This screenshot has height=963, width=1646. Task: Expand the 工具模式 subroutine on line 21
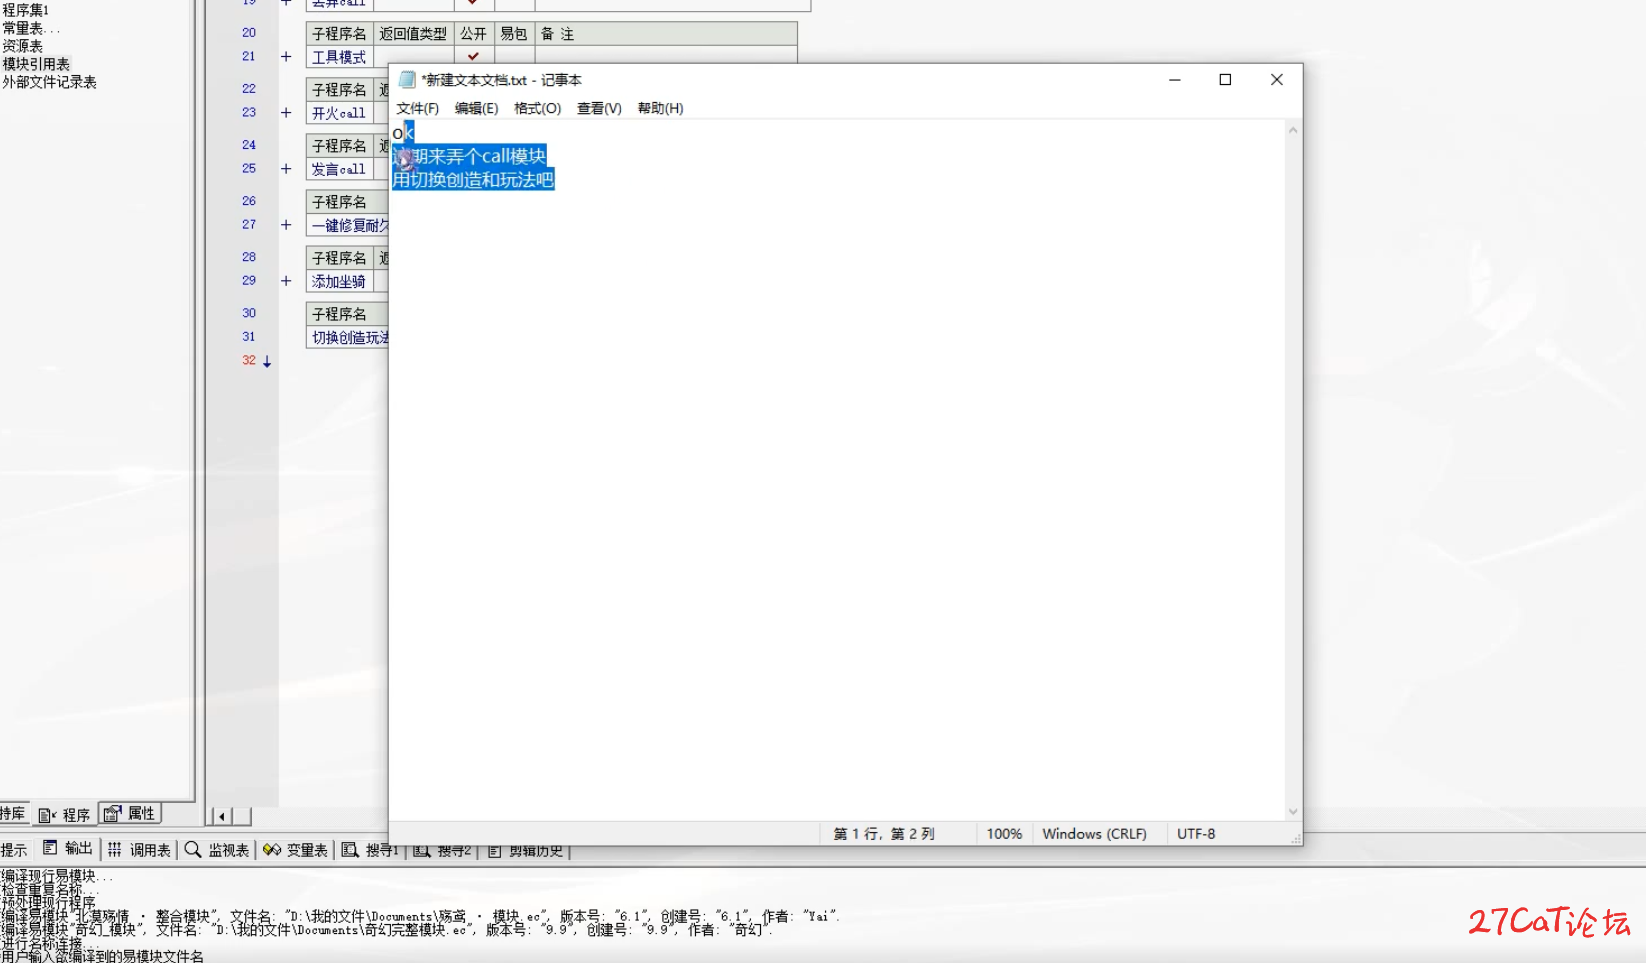pos(286,57)
